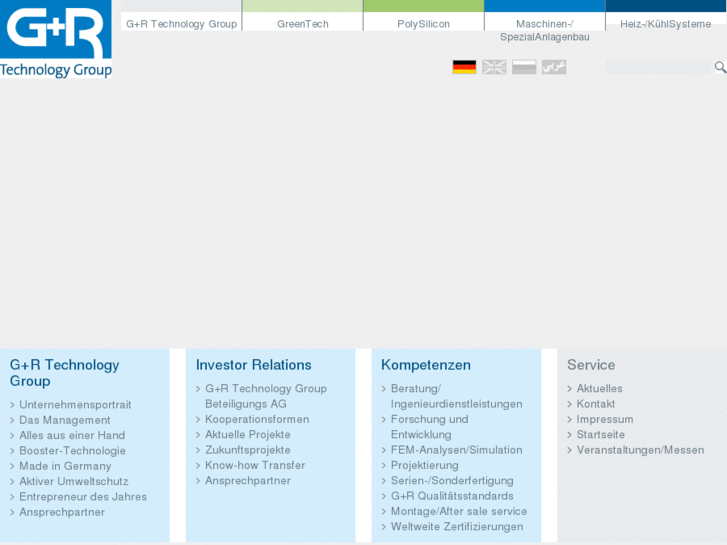Click the G+R Technology Group column heading

64,373
